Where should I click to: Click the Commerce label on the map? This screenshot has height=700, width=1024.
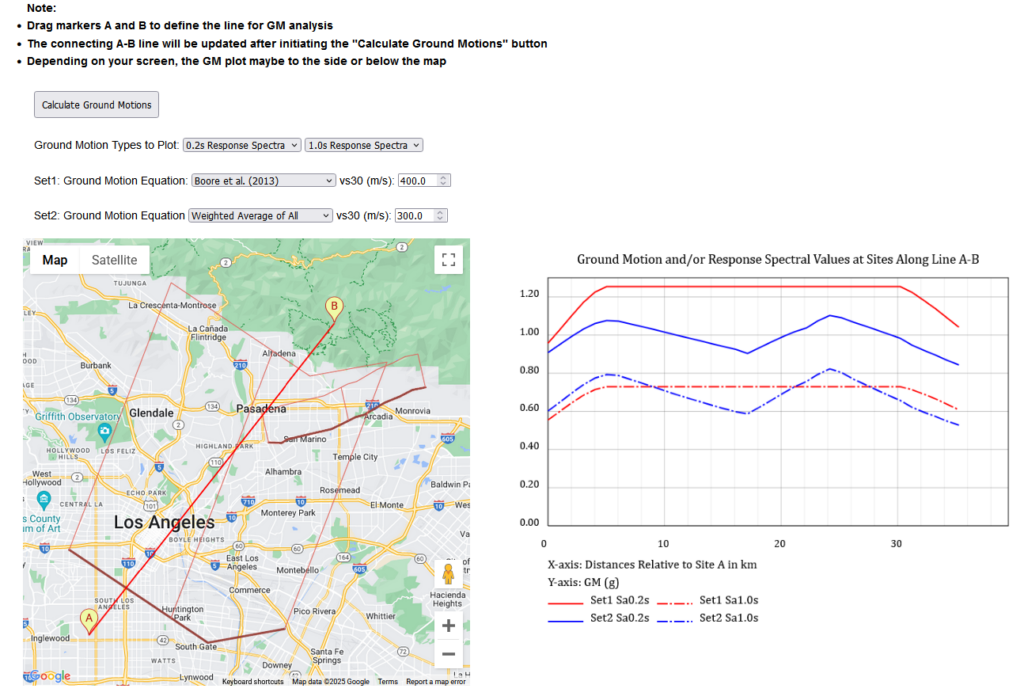(249, 590)
